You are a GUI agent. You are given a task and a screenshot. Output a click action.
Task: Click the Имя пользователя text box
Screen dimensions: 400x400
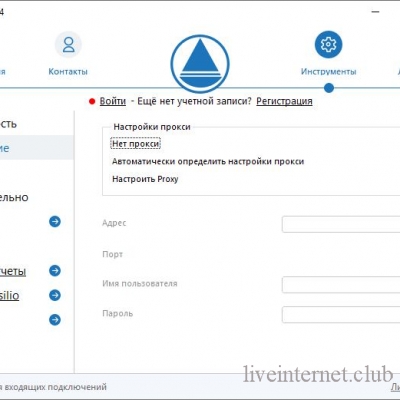click(341, 285)
